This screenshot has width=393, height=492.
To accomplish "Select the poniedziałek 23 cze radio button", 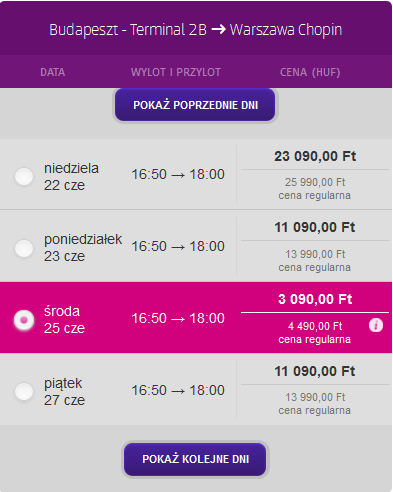I will (24, 248).
